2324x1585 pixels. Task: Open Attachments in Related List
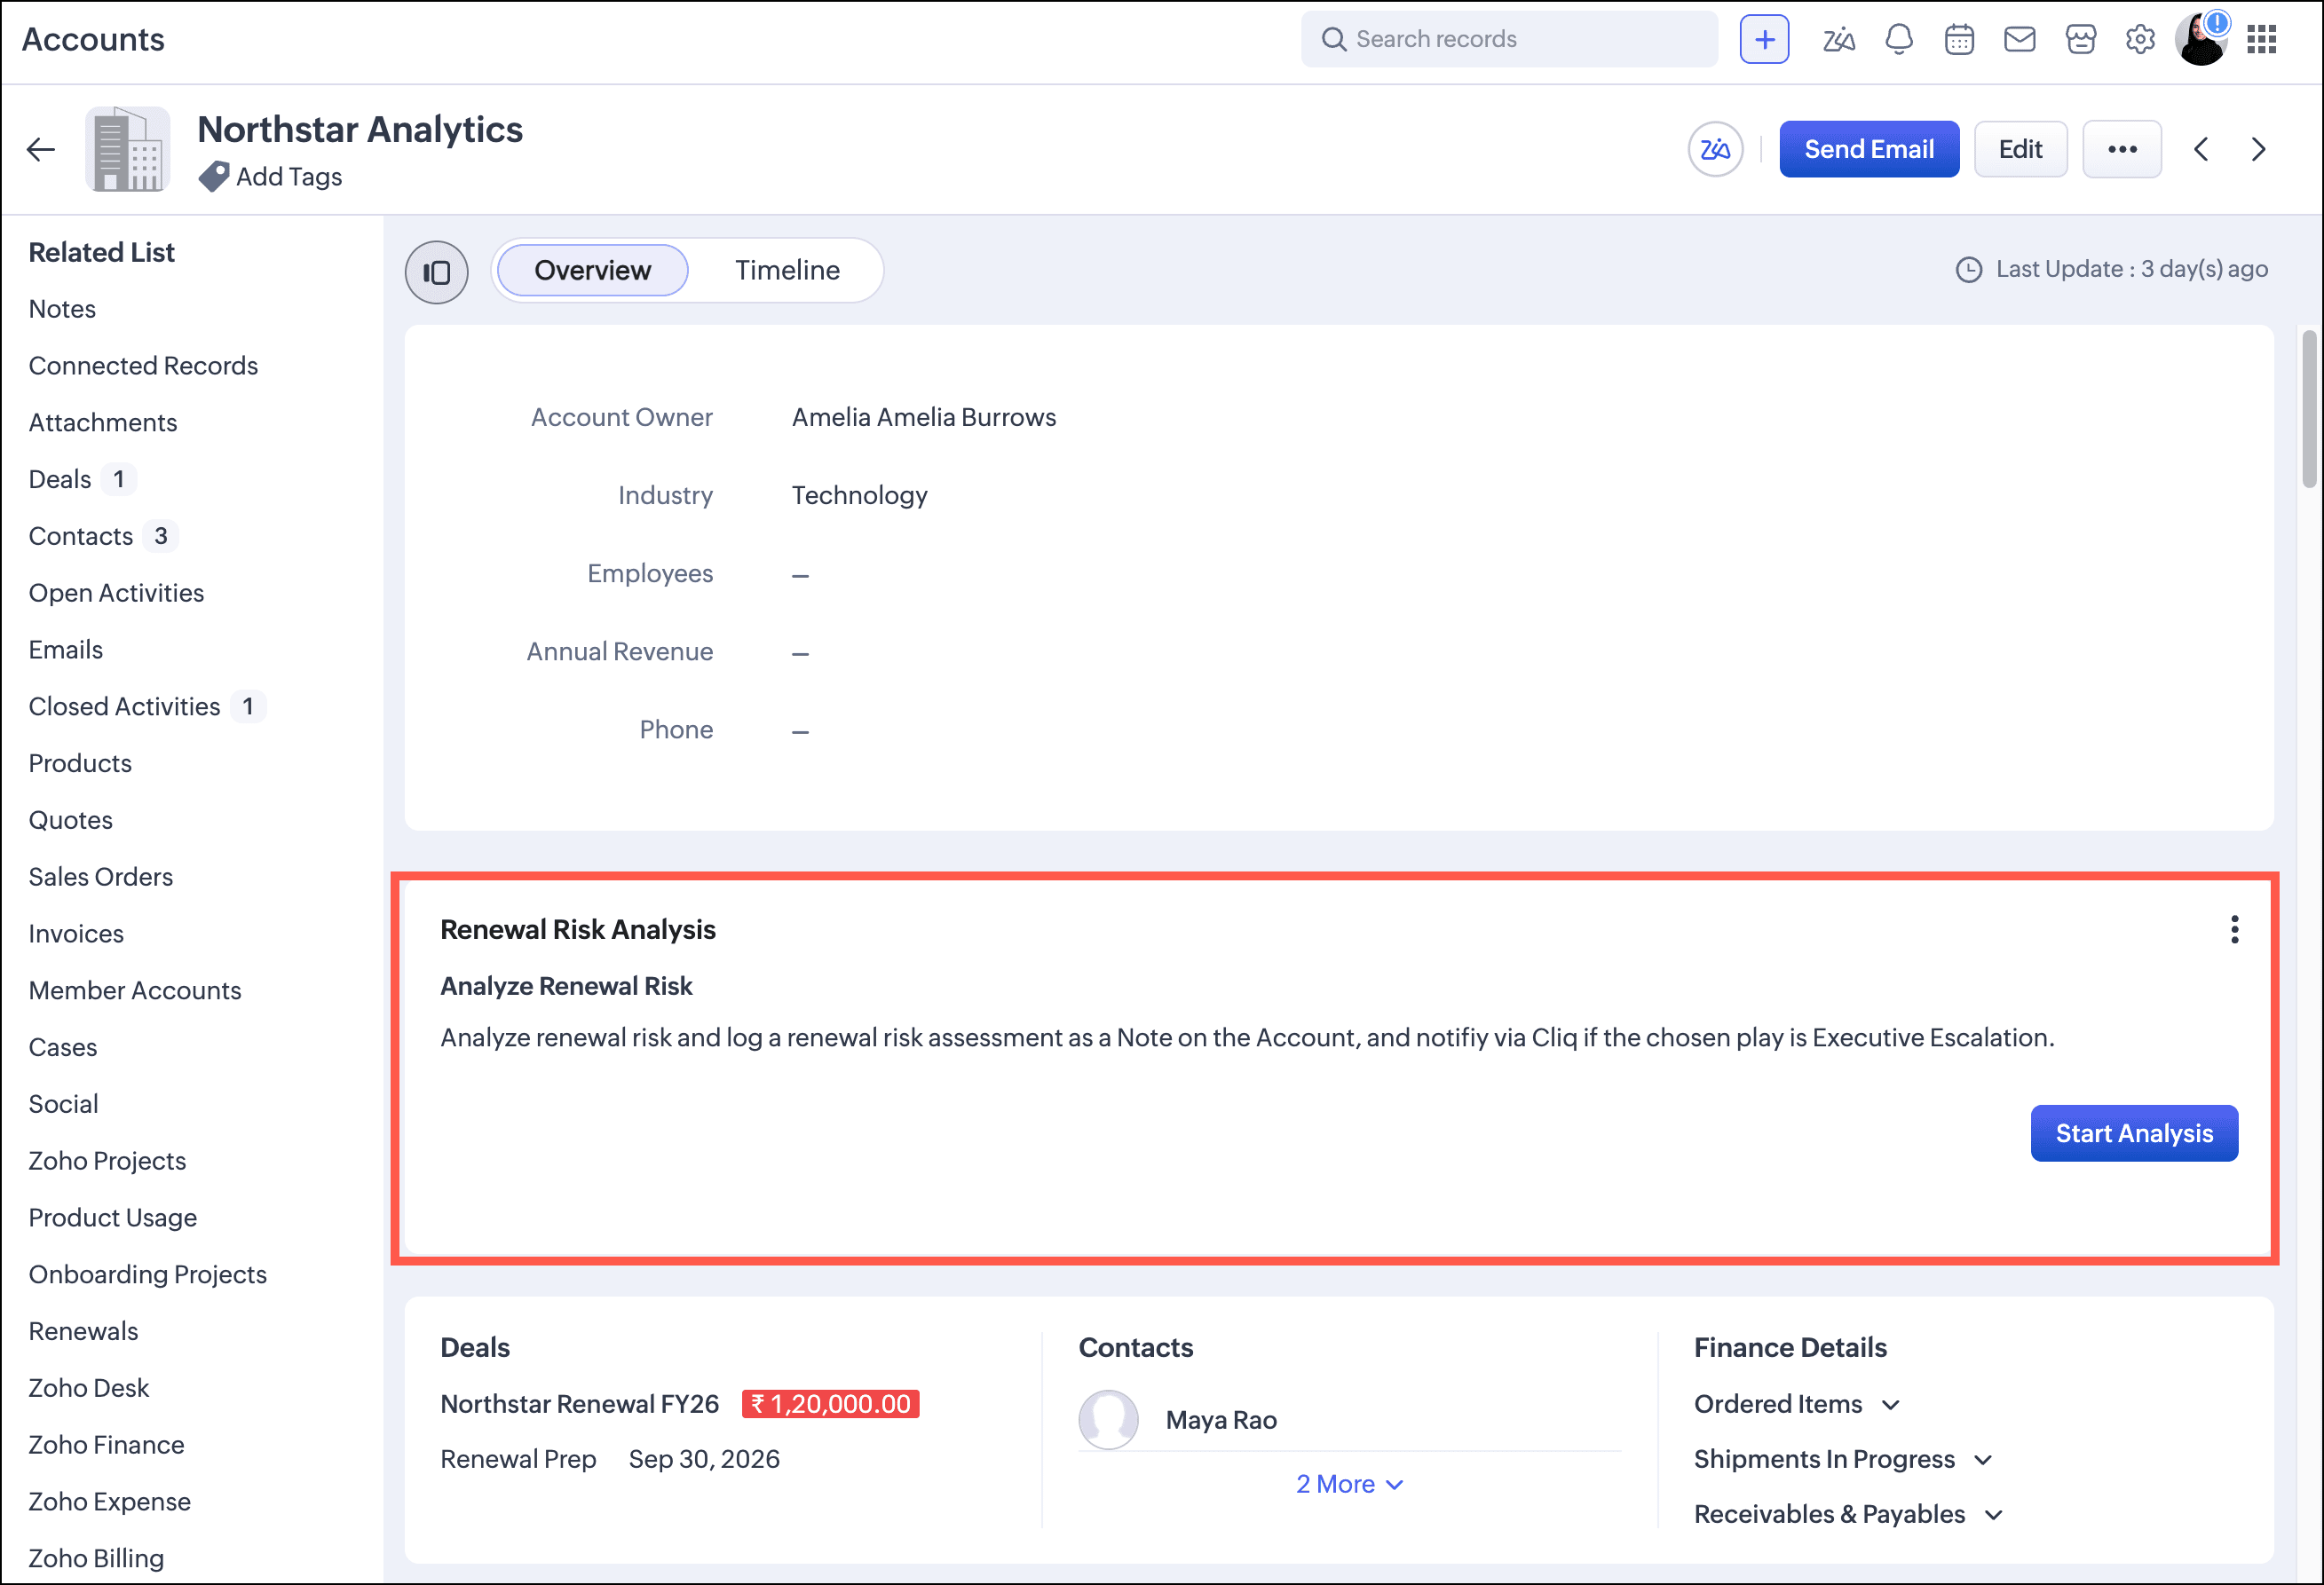[103, 423]
